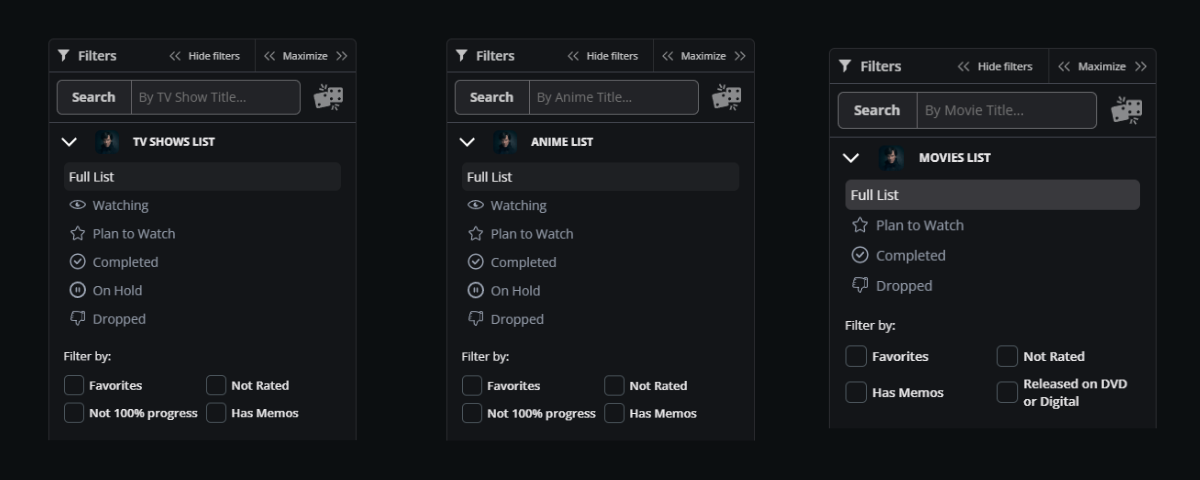Click the By Movie Title search field
Viewport: 1200px width, 480px height.
pyautogui.click(x=1005, y=110)
